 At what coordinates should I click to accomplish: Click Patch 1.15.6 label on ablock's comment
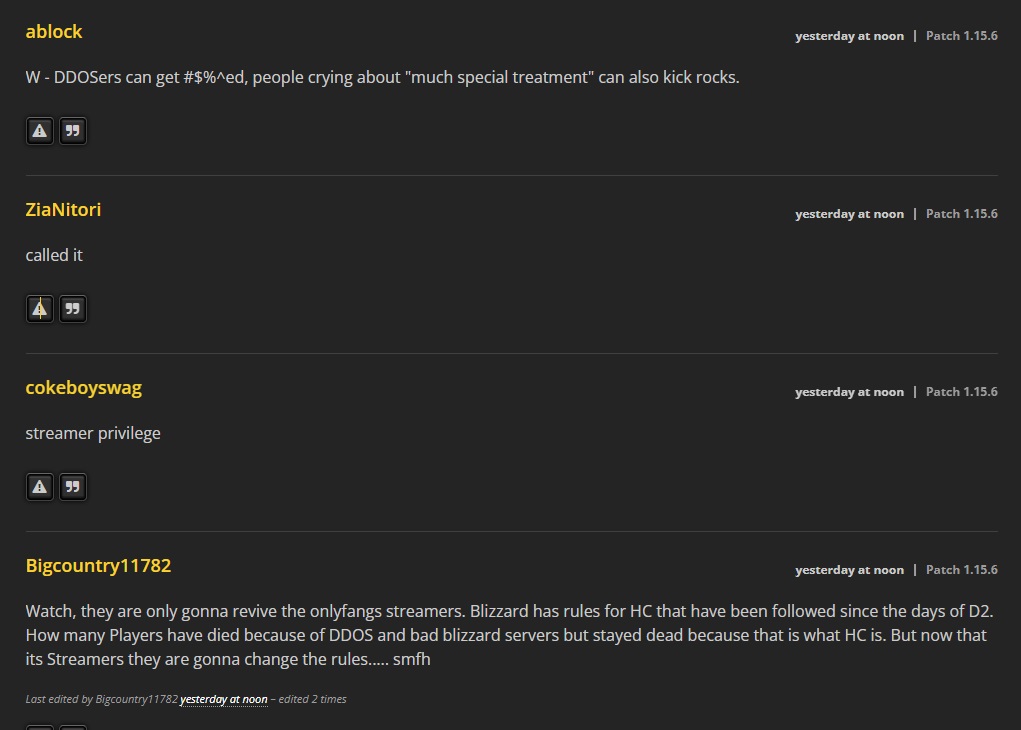961,36
